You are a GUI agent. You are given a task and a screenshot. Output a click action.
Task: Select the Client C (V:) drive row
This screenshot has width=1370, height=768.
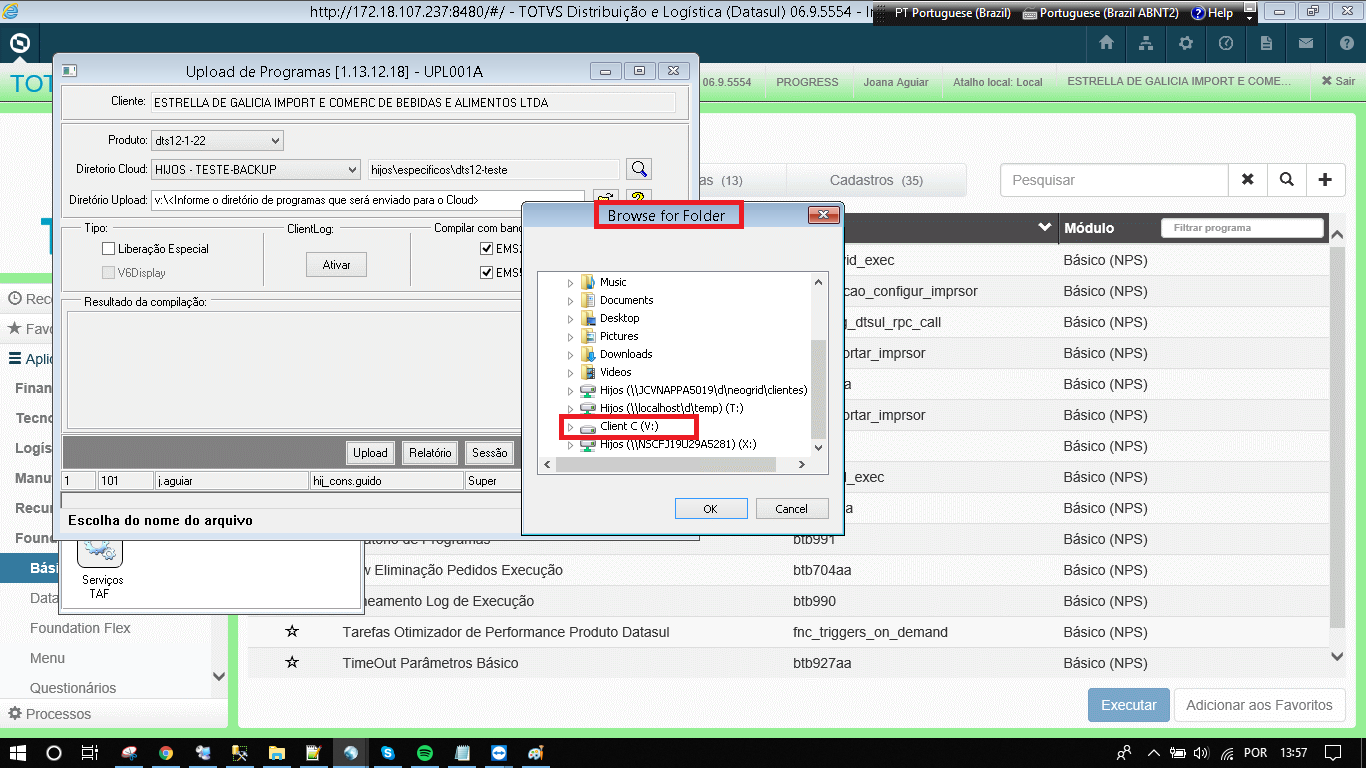629,427
